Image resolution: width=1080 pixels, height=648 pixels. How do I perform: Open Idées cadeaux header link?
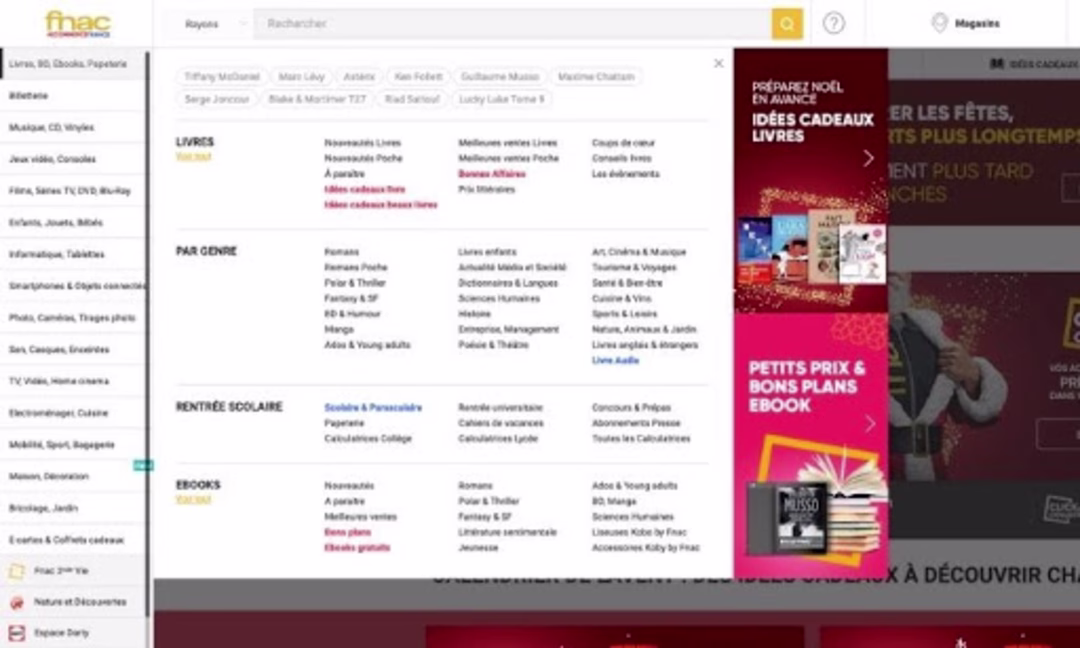click(x=1034, y=64)
